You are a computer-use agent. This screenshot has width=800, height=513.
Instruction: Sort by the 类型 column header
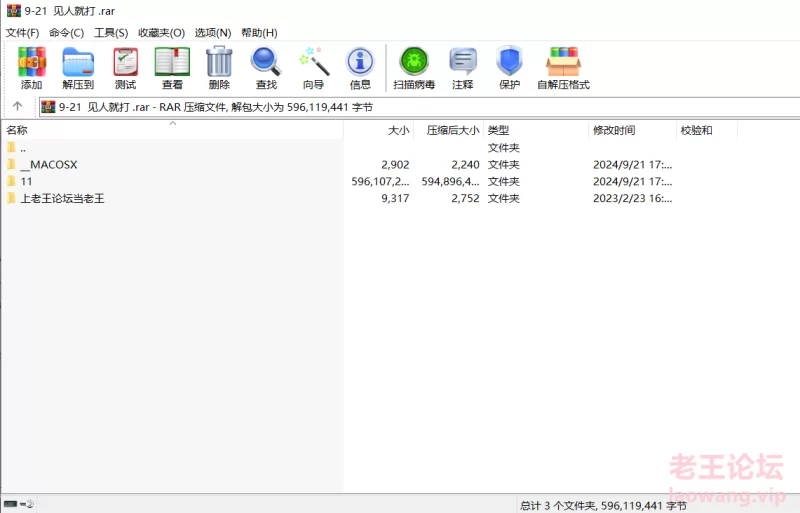click(x=536, y=130)
